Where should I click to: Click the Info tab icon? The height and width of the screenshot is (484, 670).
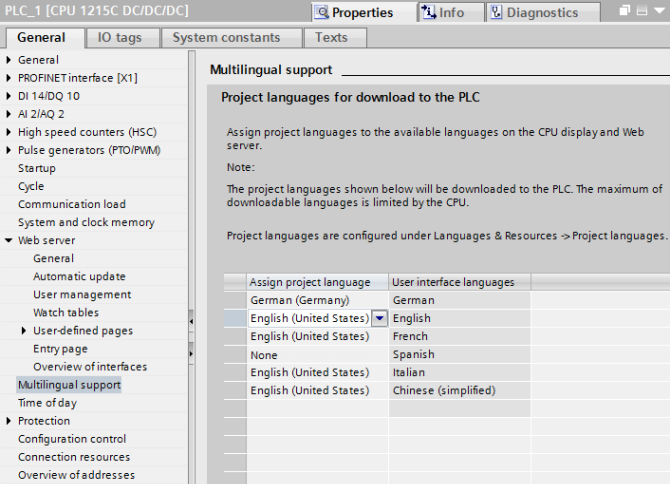(429, 13)
